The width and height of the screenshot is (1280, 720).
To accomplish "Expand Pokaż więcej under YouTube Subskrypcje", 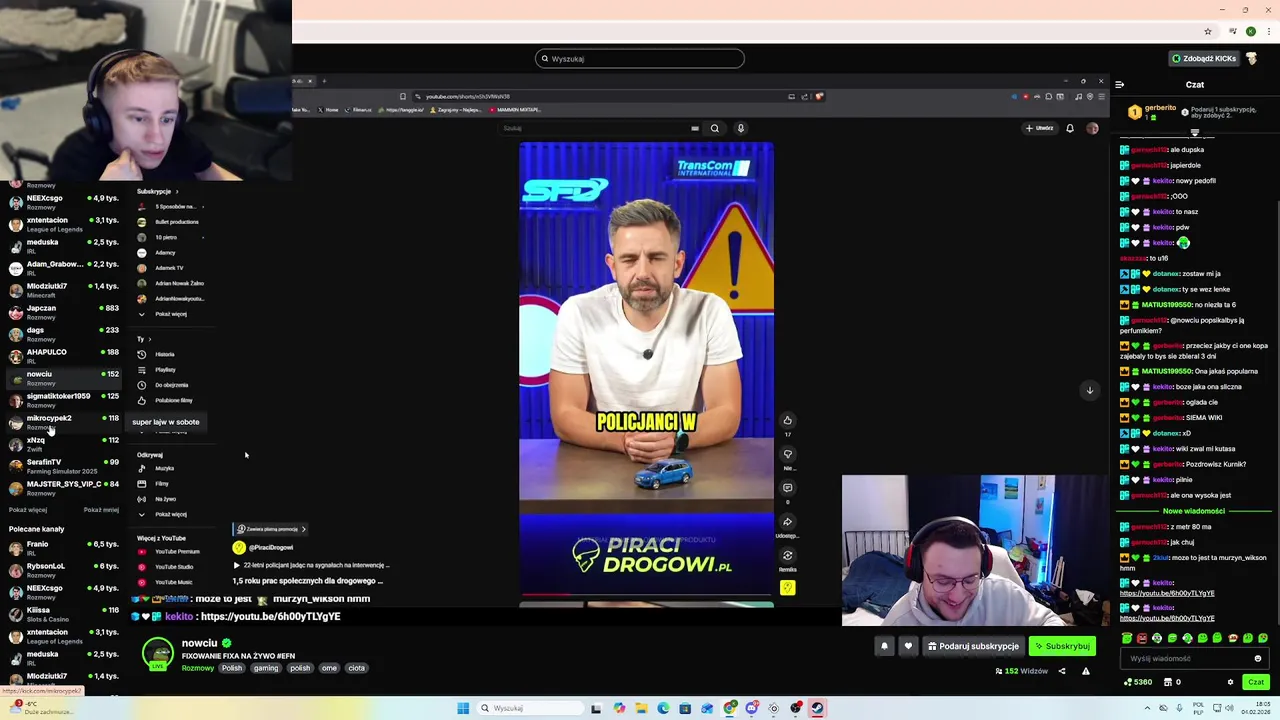I will tap(171, 314).
